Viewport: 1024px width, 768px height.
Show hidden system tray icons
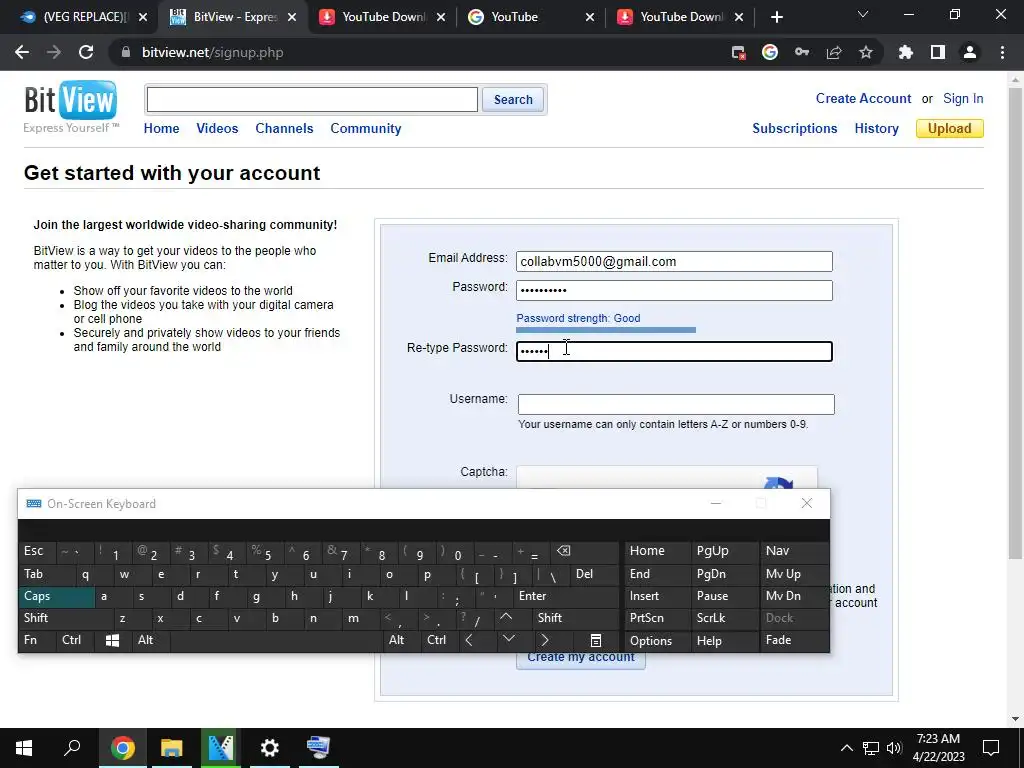846,748
